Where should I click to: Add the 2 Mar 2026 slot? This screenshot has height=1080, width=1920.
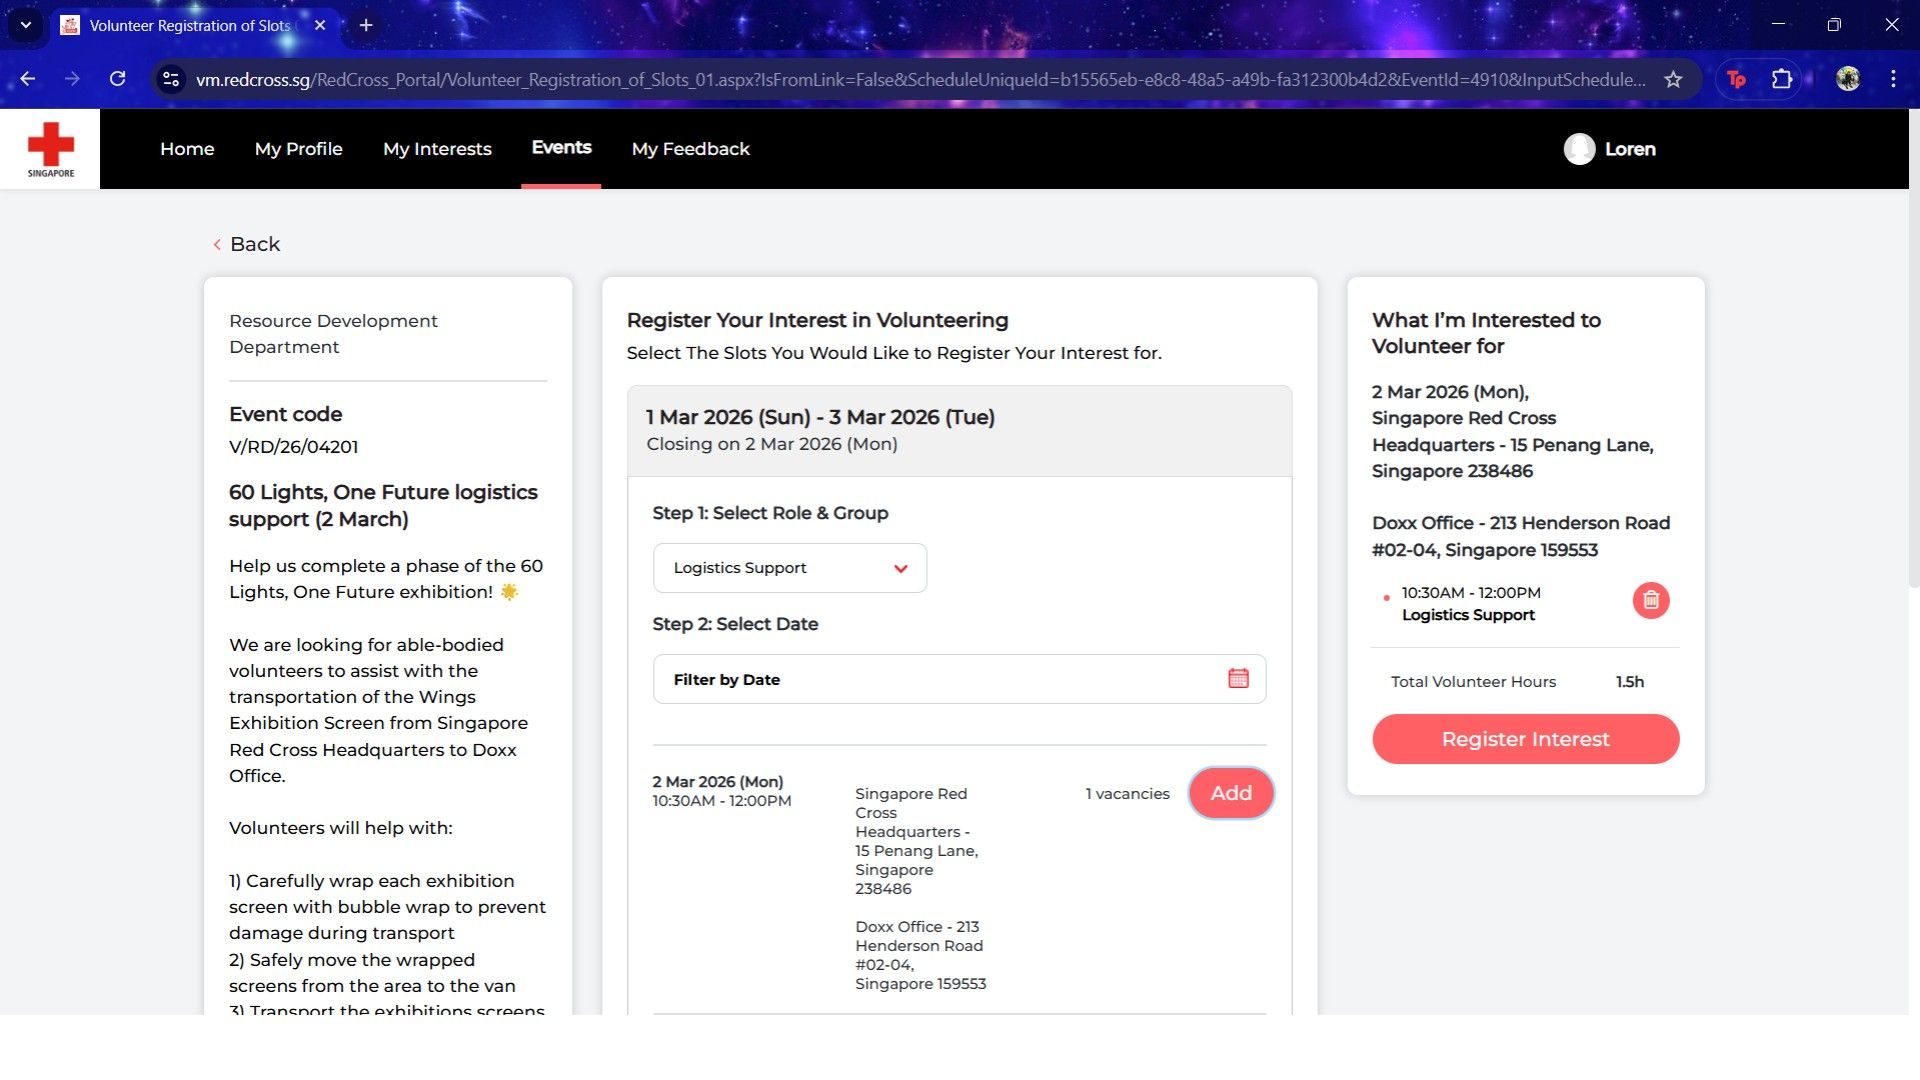point(1231,793)
